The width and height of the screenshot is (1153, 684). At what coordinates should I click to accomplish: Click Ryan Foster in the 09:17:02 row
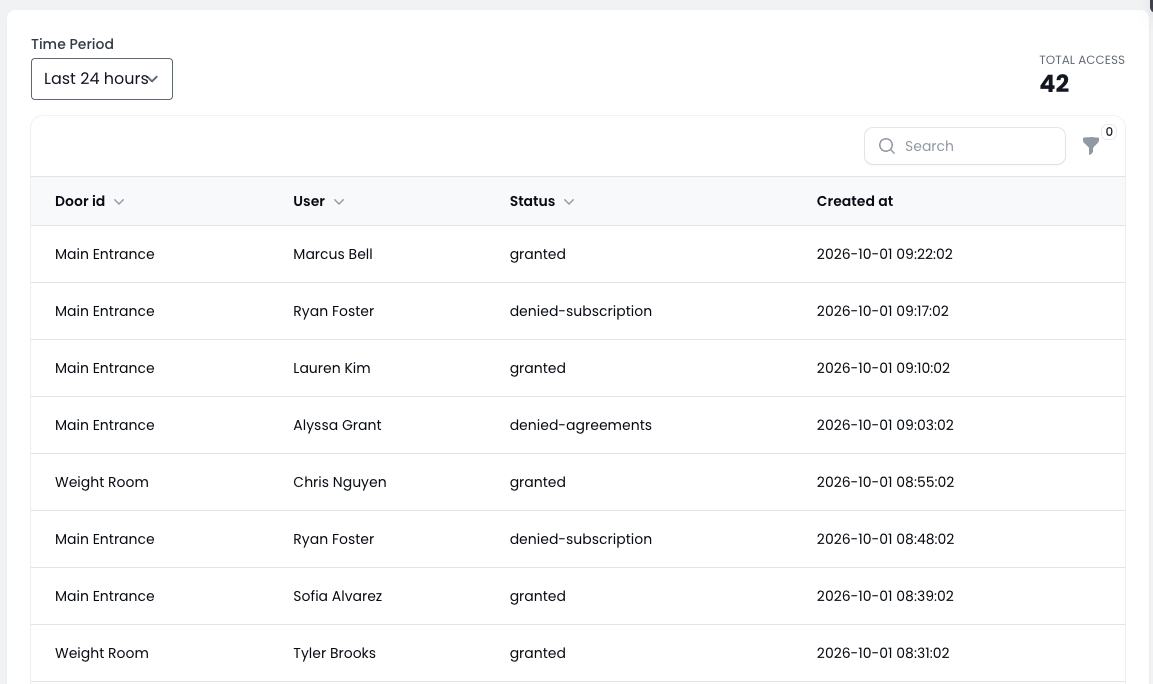pos(334,311)
